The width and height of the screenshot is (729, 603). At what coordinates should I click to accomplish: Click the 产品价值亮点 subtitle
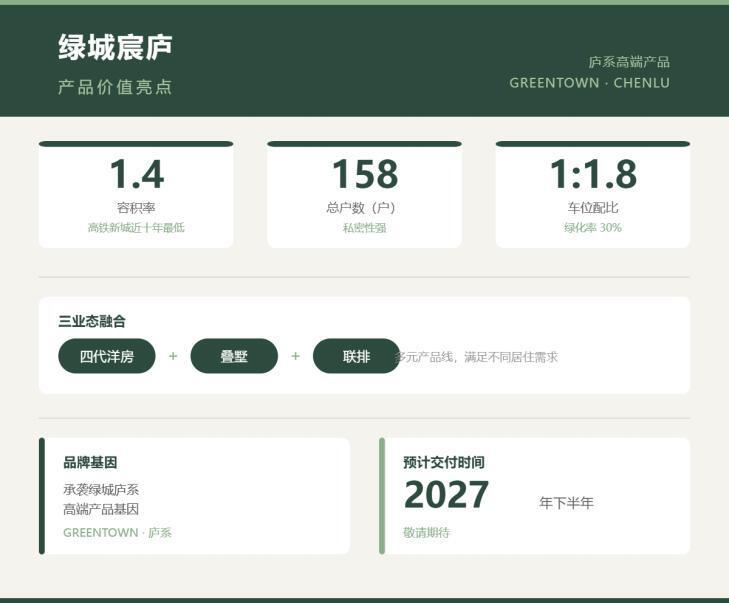pos(115,87)
